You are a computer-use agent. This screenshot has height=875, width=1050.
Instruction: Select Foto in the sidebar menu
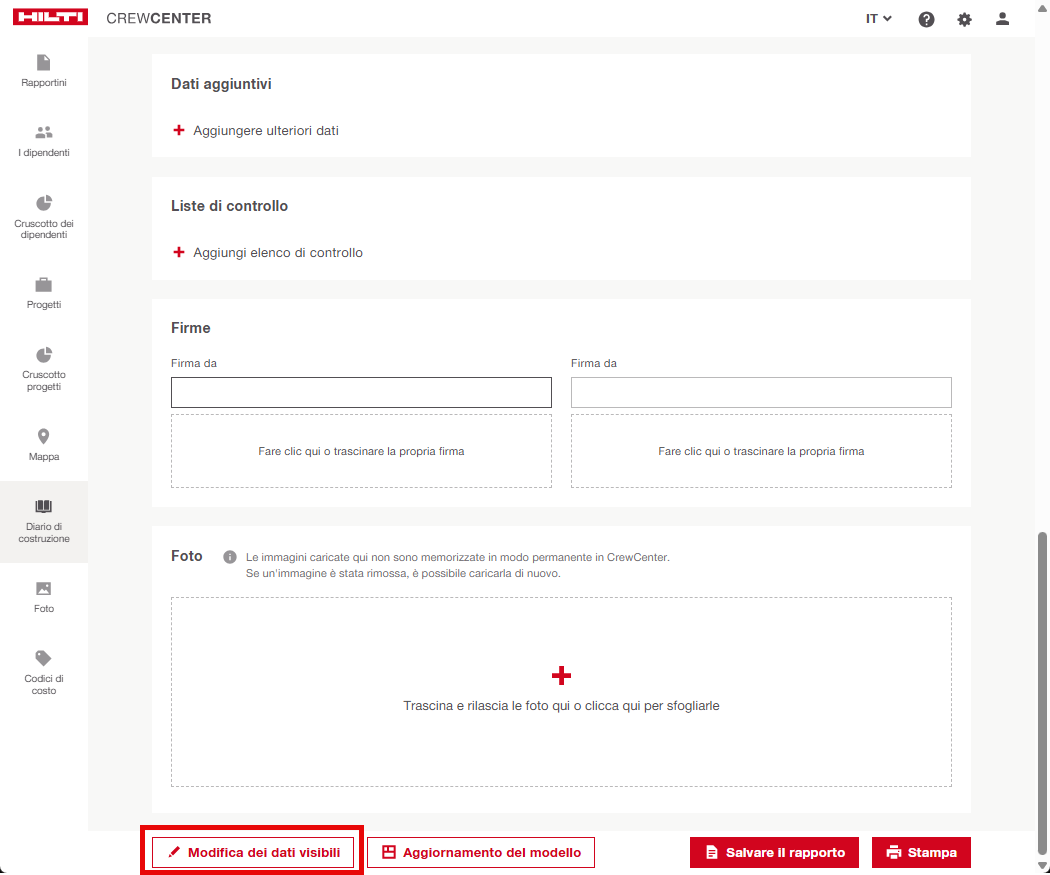click(x=43, y=596)
